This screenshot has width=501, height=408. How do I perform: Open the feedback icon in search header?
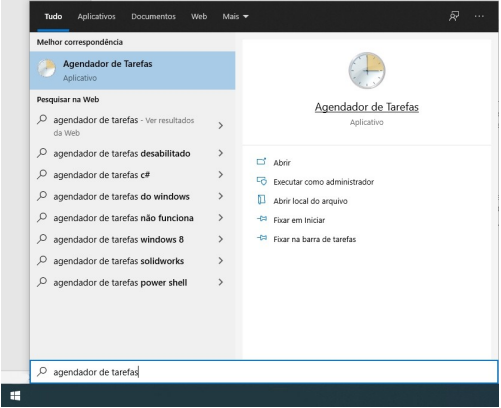coord(454,16)
